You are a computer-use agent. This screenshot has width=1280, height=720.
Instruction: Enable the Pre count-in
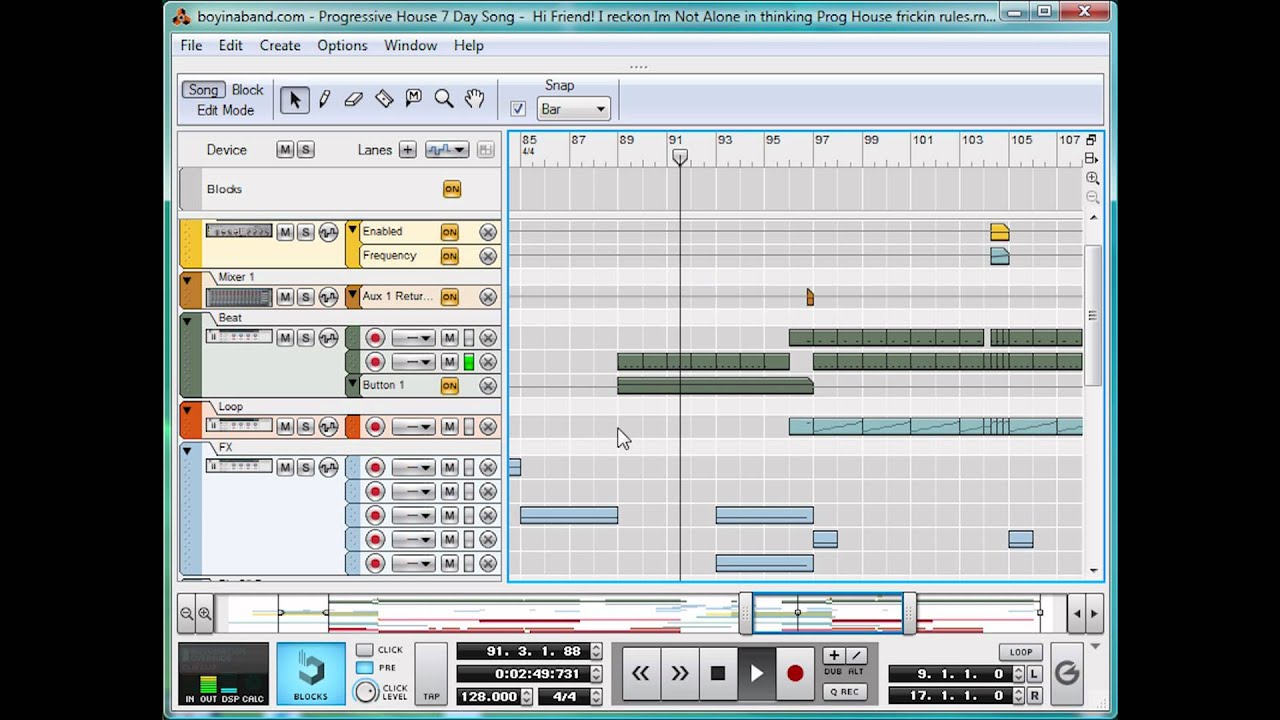364,668
